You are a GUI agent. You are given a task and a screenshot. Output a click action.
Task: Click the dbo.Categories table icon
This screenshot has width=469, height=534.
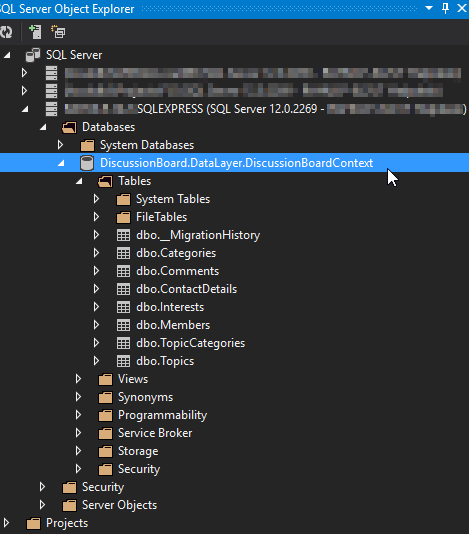tap(123, 253)
